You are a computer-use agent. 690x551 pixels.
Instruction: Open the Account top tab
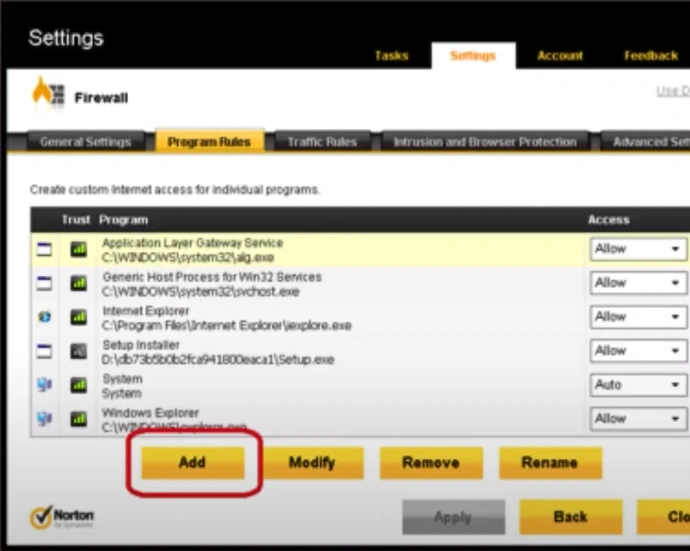560,56
